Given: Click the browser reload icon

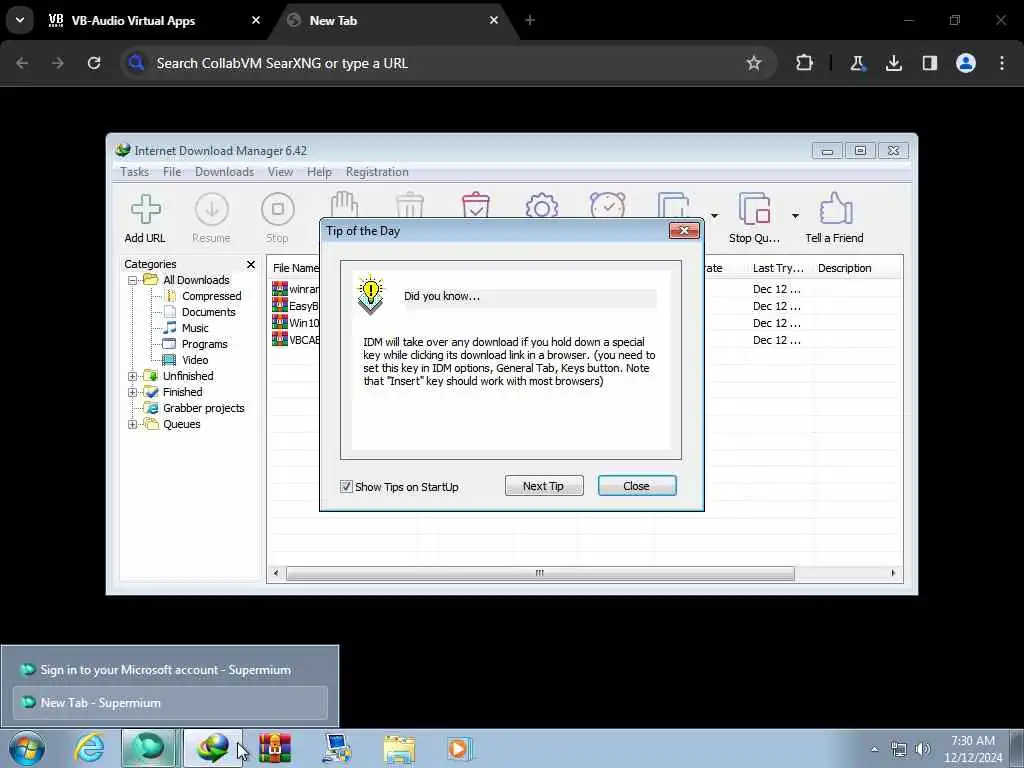Looking at the screenshot, I should (94, 63).
